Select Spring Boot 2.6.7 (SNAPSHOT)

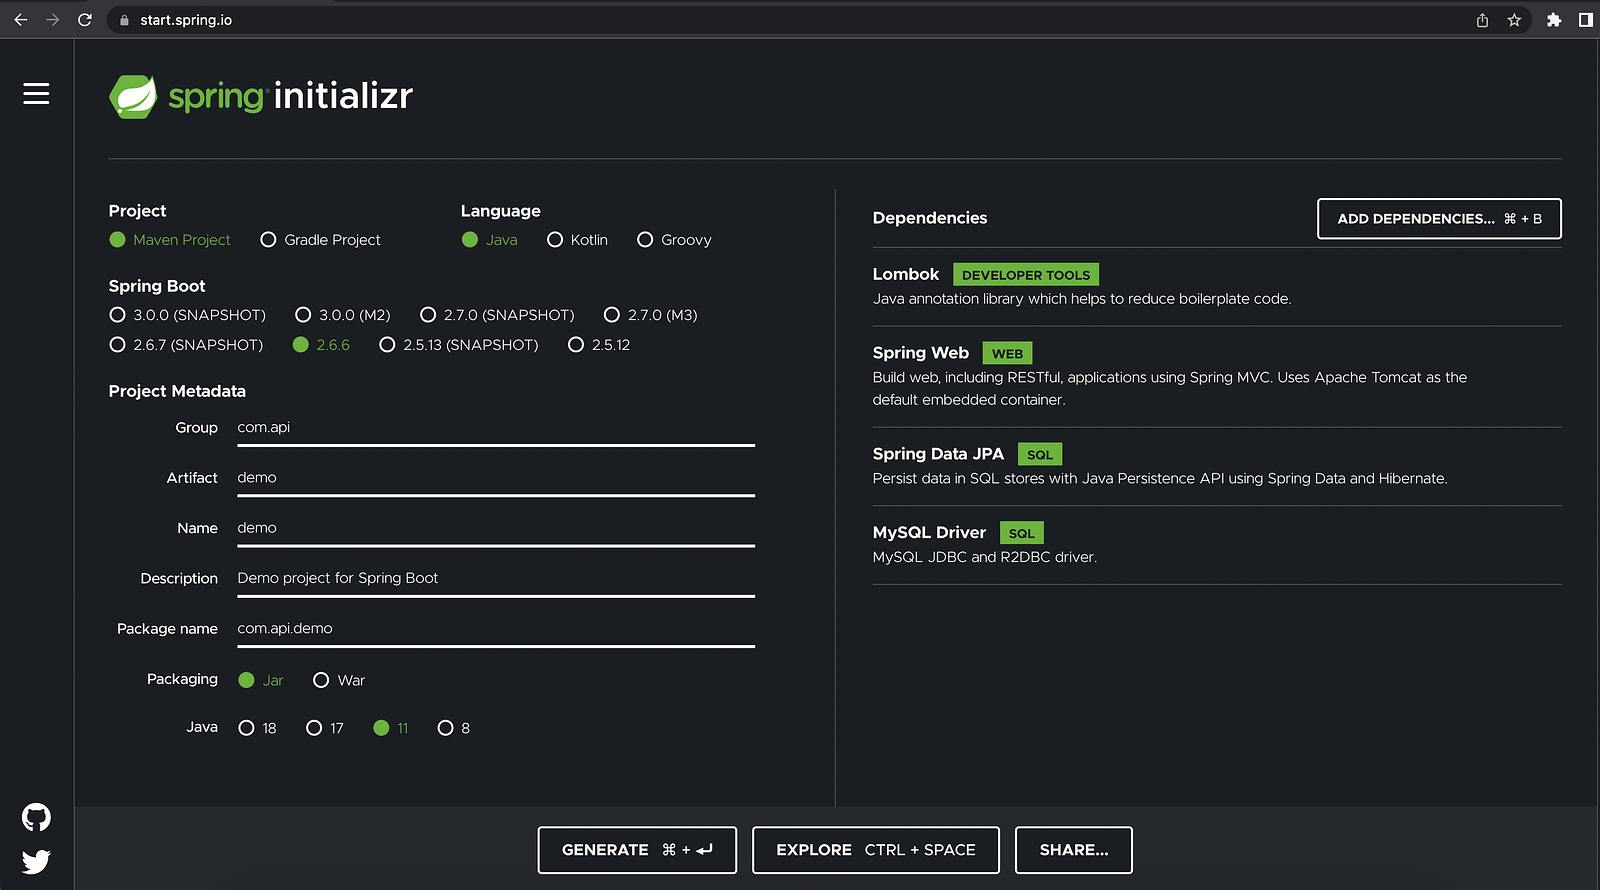(186, 345)
